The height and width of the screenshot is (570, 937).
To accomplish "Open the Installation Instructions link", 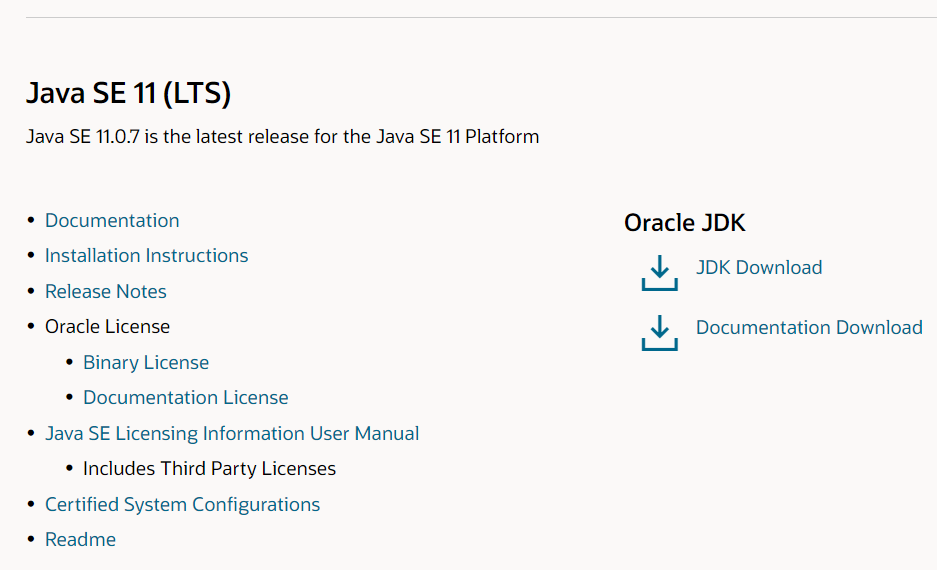I will click(146, 256).
